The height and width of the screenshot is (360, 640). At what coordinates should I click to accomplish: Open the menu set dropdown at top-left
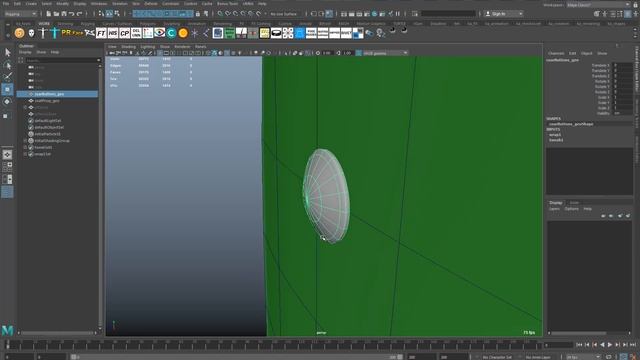pyautogui.click(x=20, y=14)
